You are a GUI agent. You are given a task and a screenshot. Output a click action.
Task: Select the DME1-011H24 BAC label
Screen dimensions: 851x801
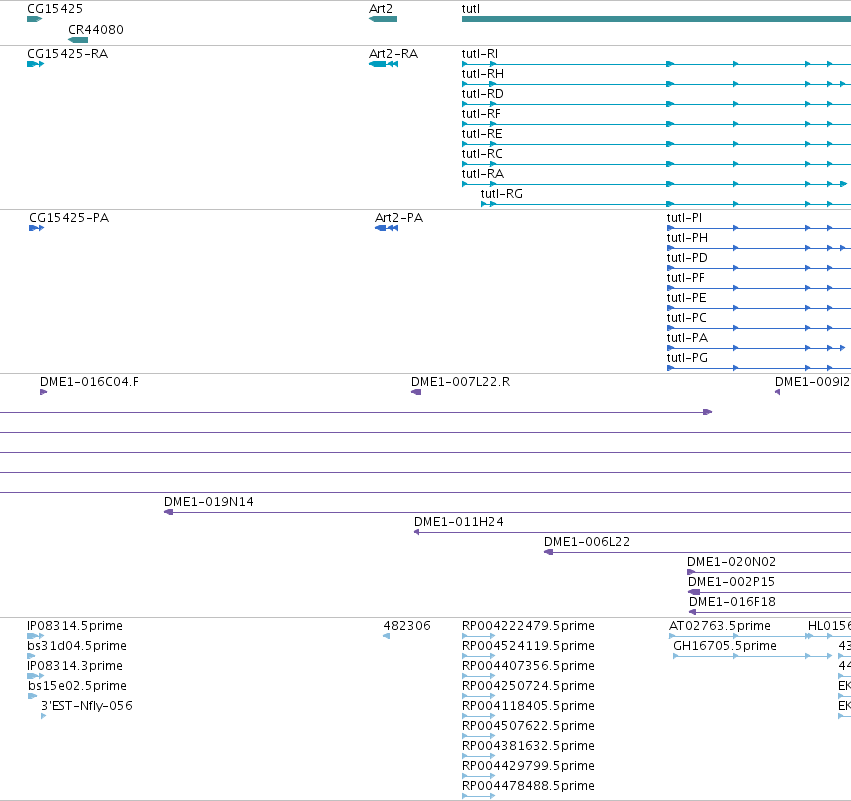click(x=459, y=522)
